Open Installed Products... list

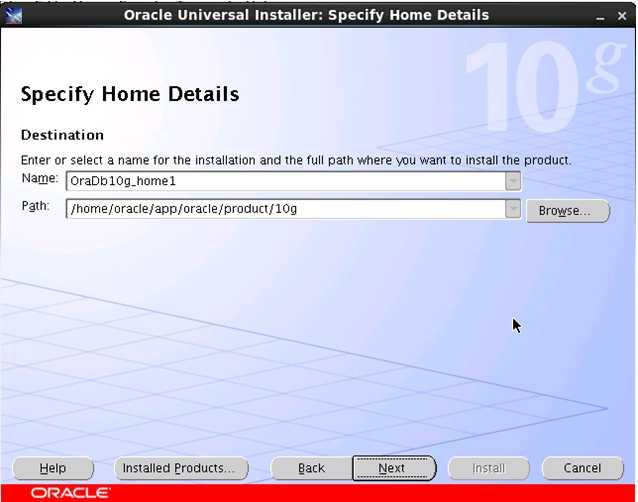181,468
